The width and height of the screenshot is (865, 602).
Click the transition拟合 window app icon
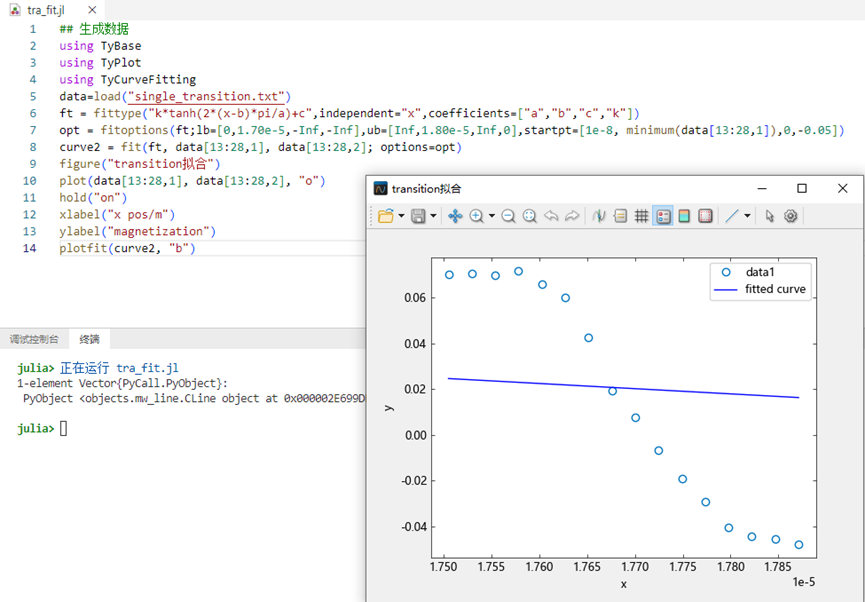click(x=380, y=189)
